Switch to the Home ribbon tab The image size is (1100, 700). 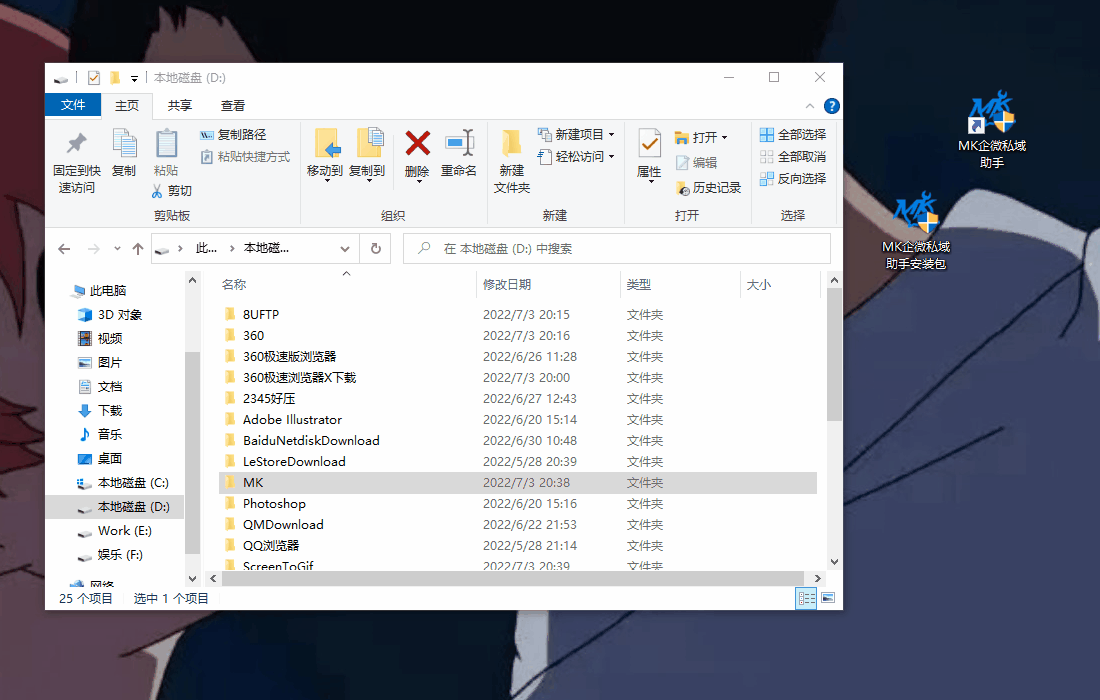coord(127,105)
